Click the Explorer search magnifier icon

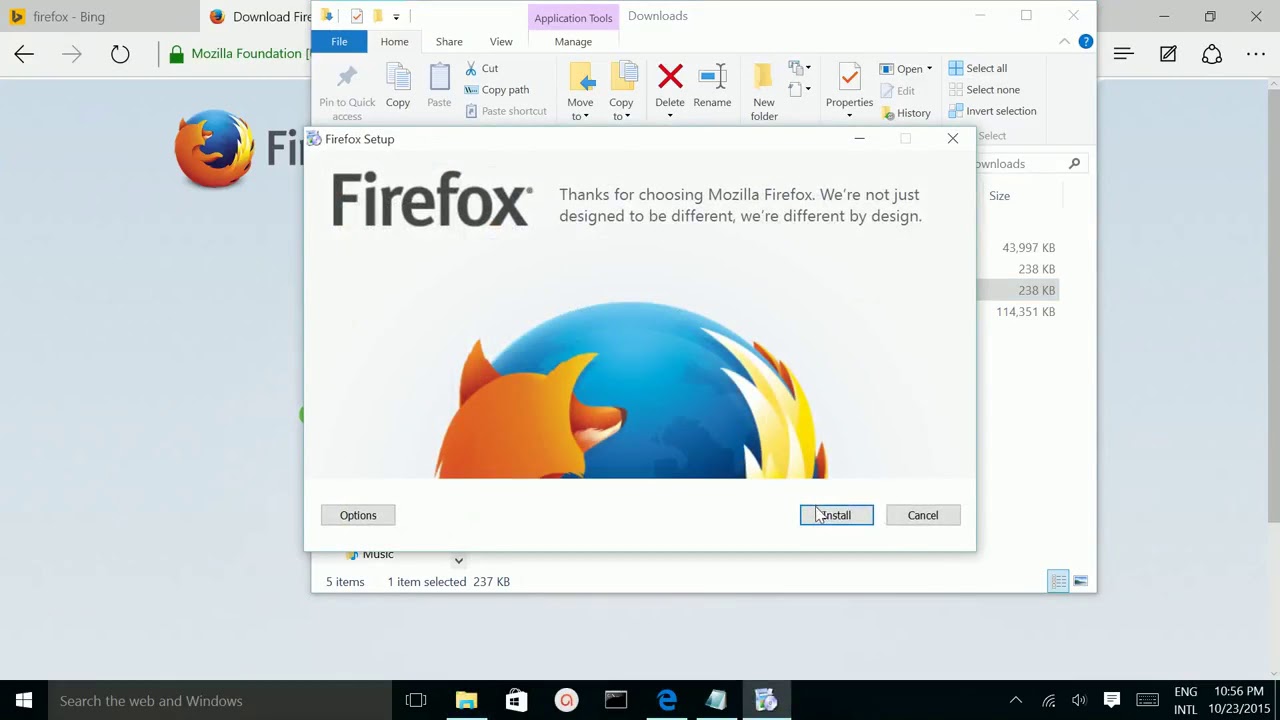point(1074,163)
